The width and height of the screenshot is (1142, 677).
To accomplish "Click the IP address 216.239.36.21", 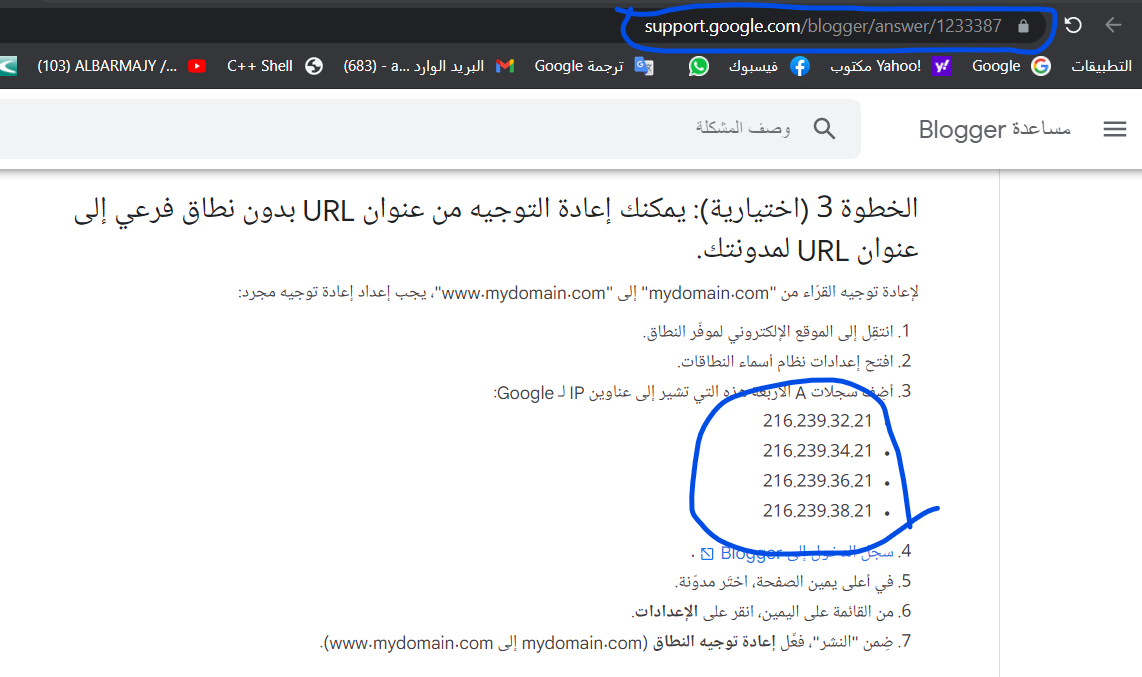I will (817, 480).
